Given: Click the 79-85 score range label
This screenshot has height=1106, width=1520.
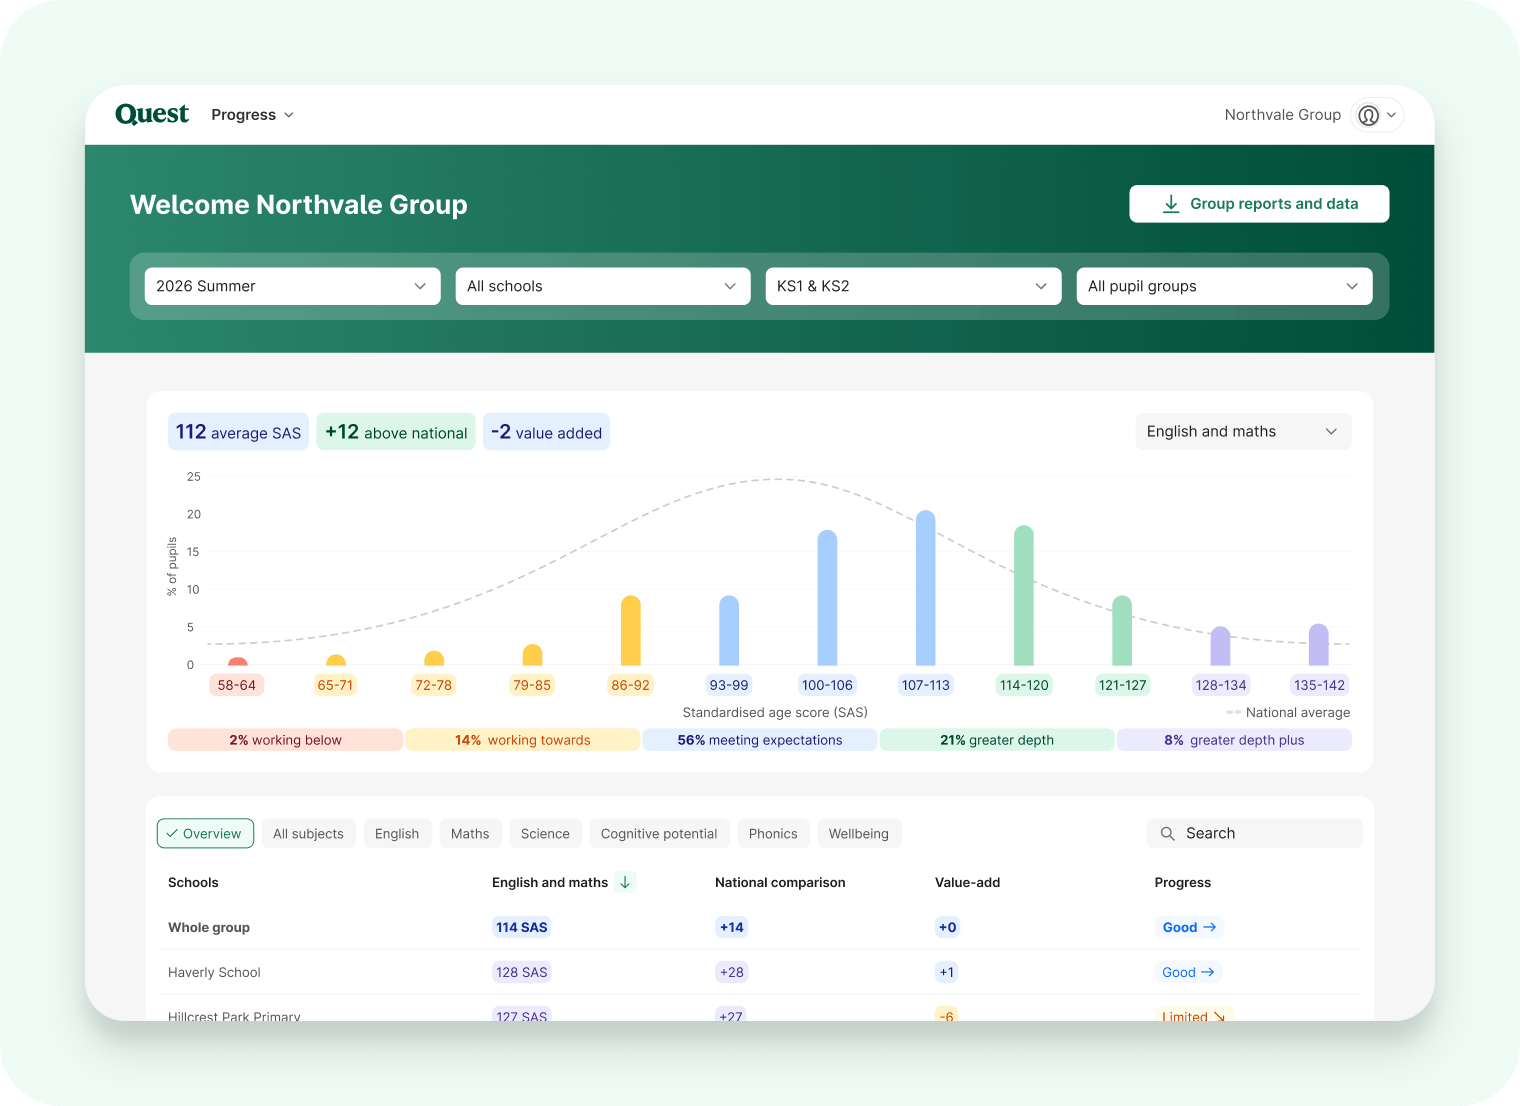Looking at the screenshot, I should [532, 685].
